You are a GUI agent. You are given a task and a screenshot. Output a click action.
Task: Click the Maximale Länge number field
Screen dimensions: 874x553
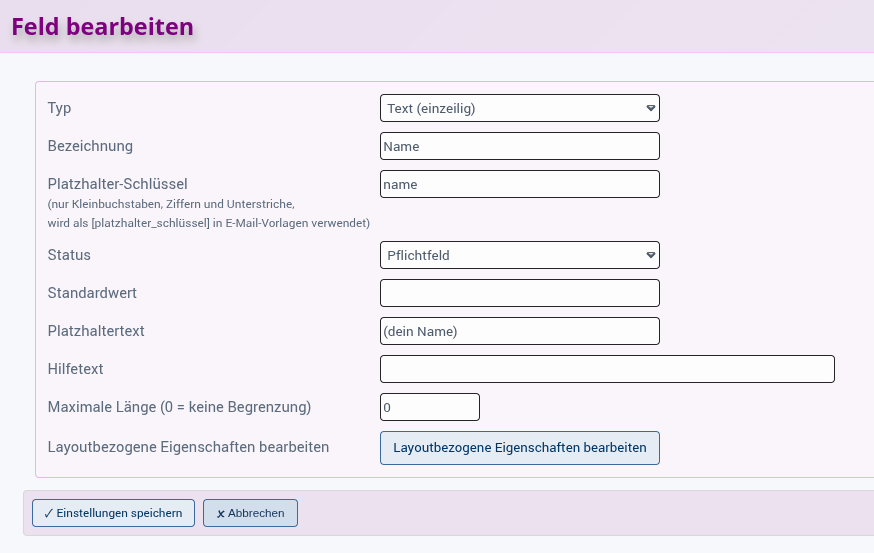point(430,407)
